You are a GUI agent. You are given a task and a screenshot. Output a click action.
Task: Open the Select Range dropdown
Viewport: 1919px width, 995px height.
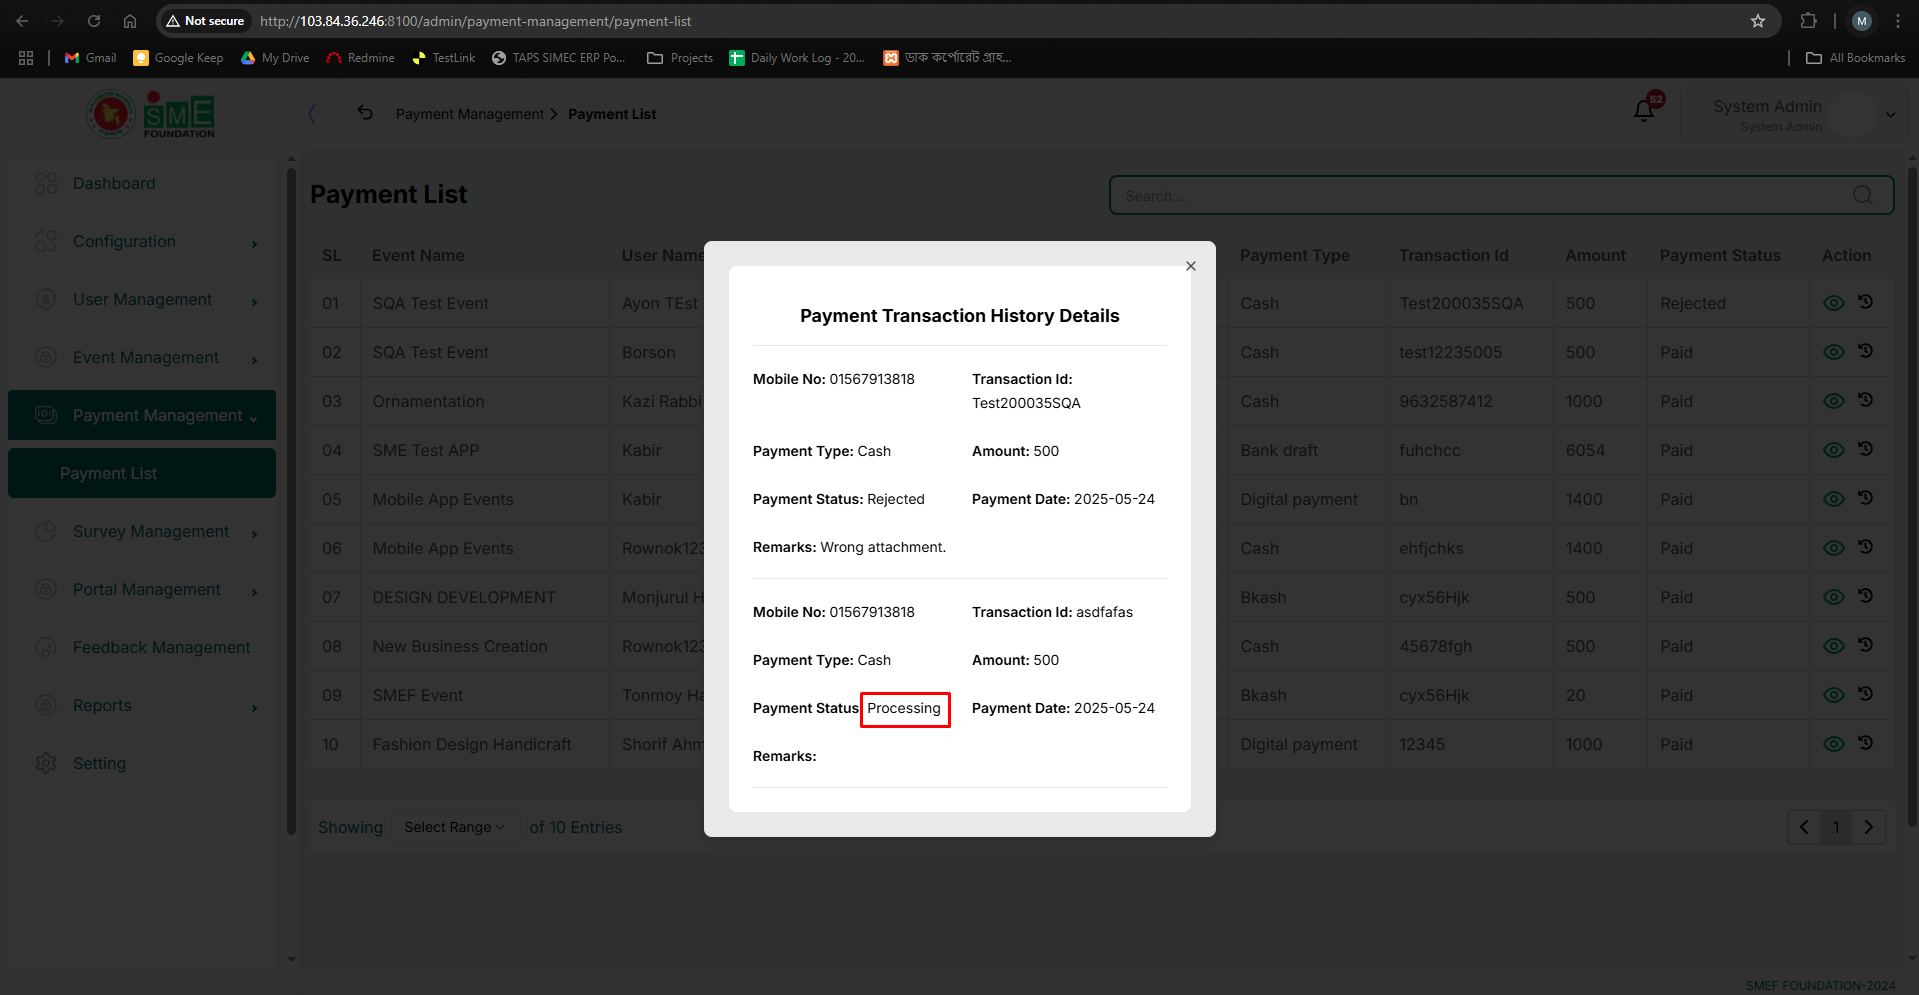point(455,827)
